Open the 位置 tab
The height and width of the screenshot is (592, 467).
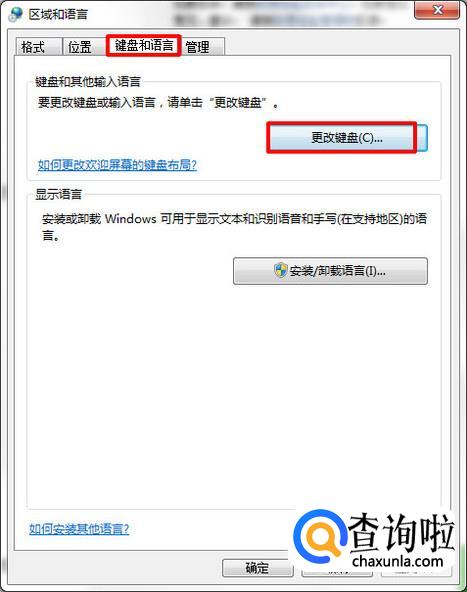coord(80,47)
